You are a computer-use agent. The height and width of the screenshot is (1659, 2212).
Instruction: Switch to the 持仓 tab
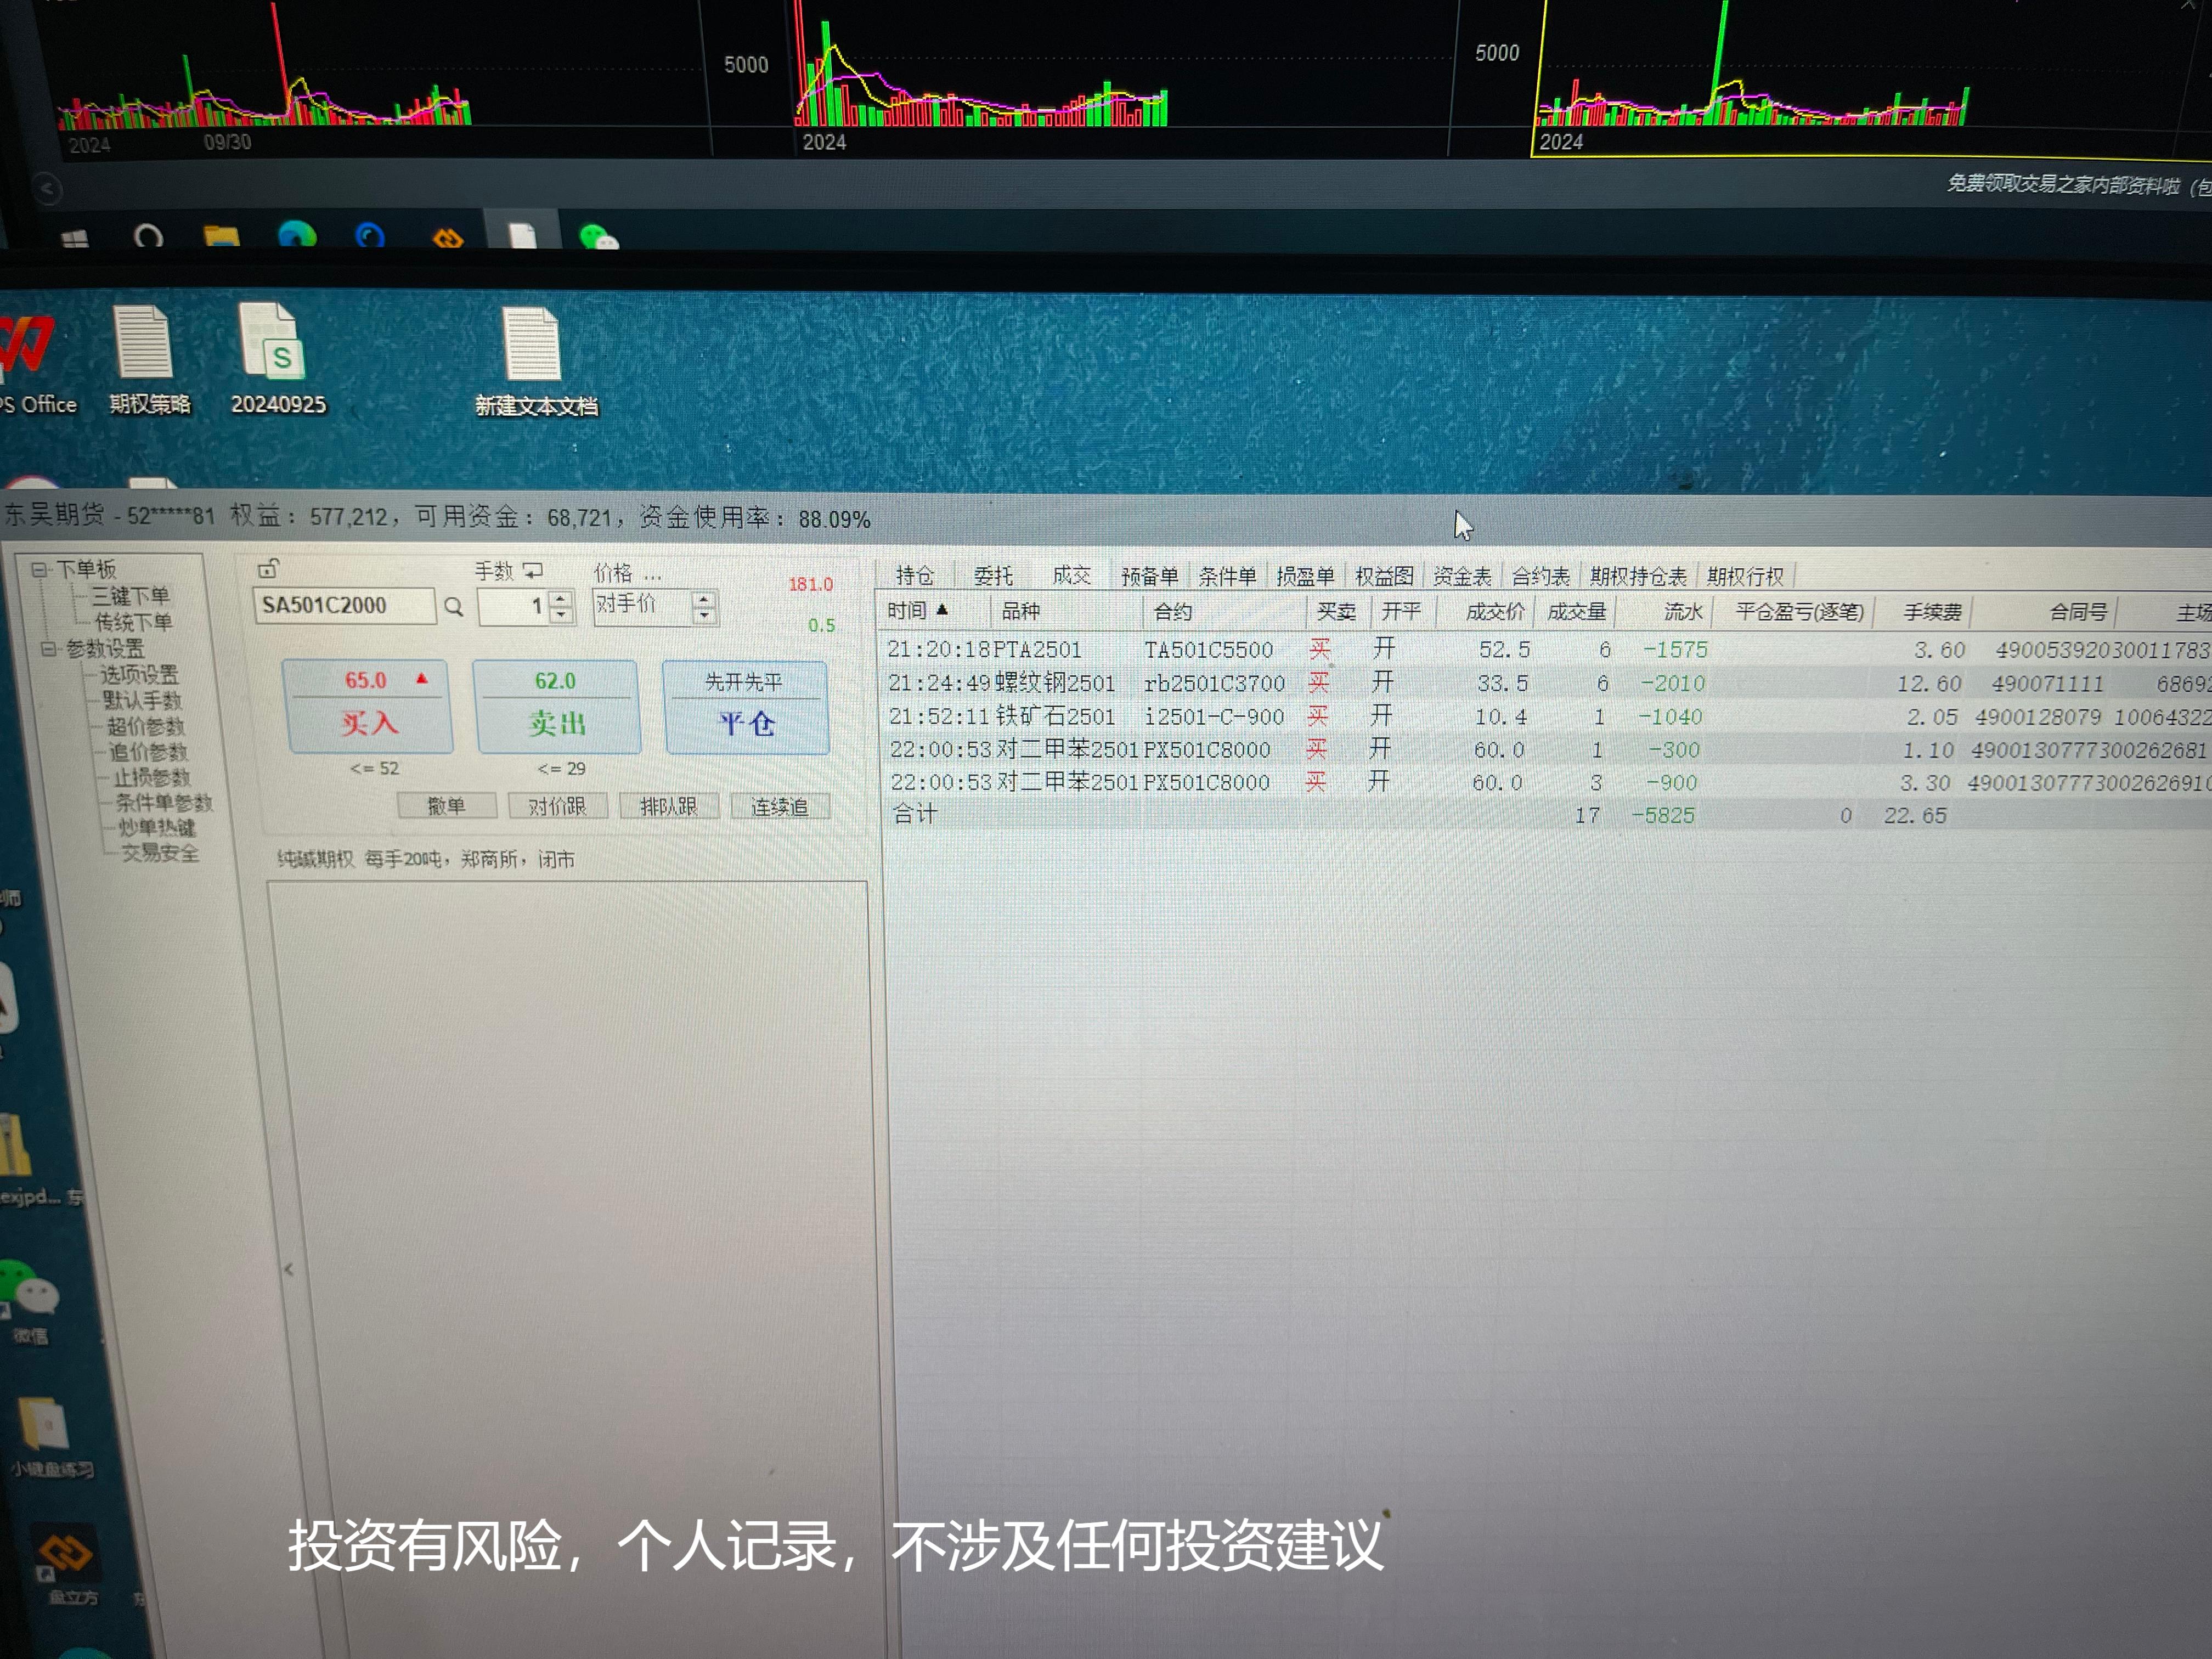(914, 575)
